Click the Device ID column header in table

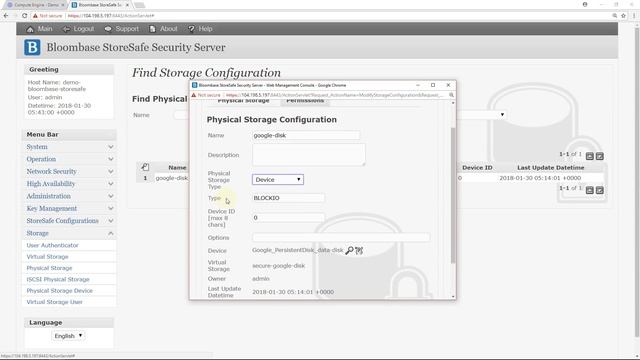coord(477,167)
